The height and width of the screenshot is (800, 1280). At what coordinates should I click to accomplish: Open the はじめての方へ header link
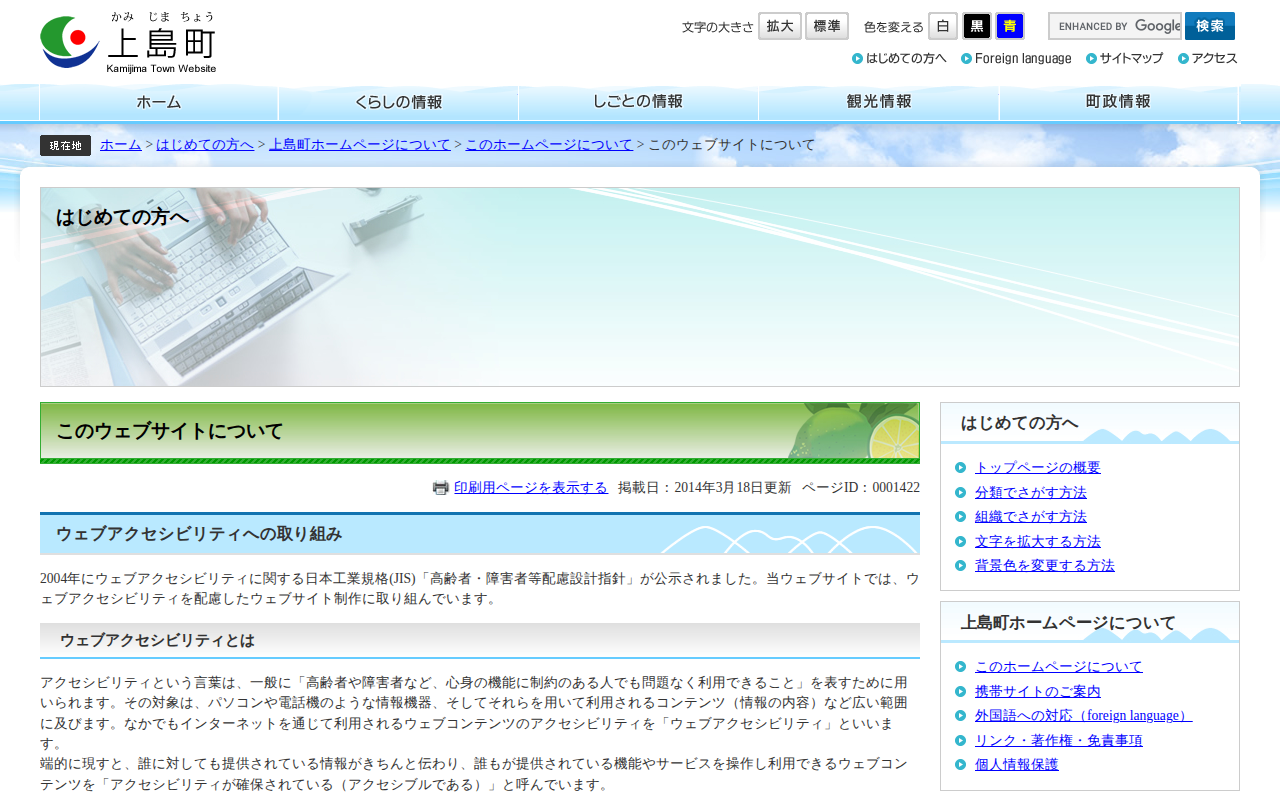coord(899,58)
